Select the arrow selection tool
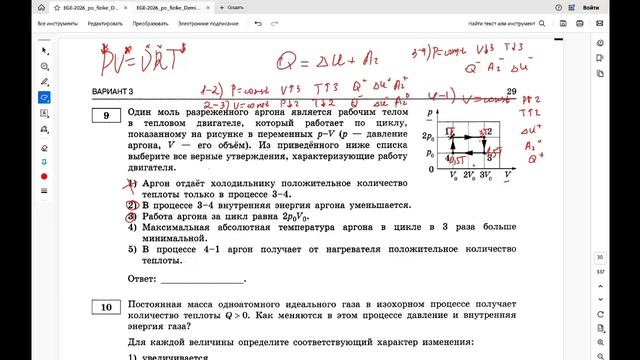The width and height of the screenshot is (640, 360). pos(44,51)
